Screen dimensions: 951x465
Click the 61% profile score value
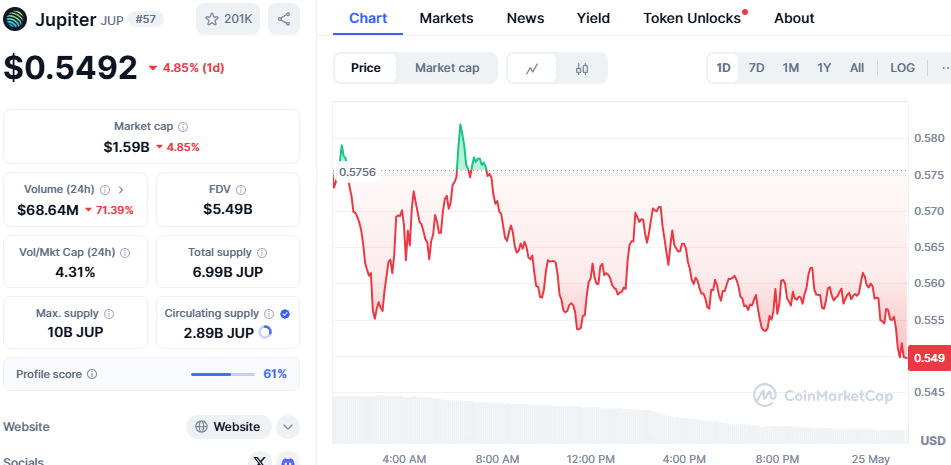[275, 374]
